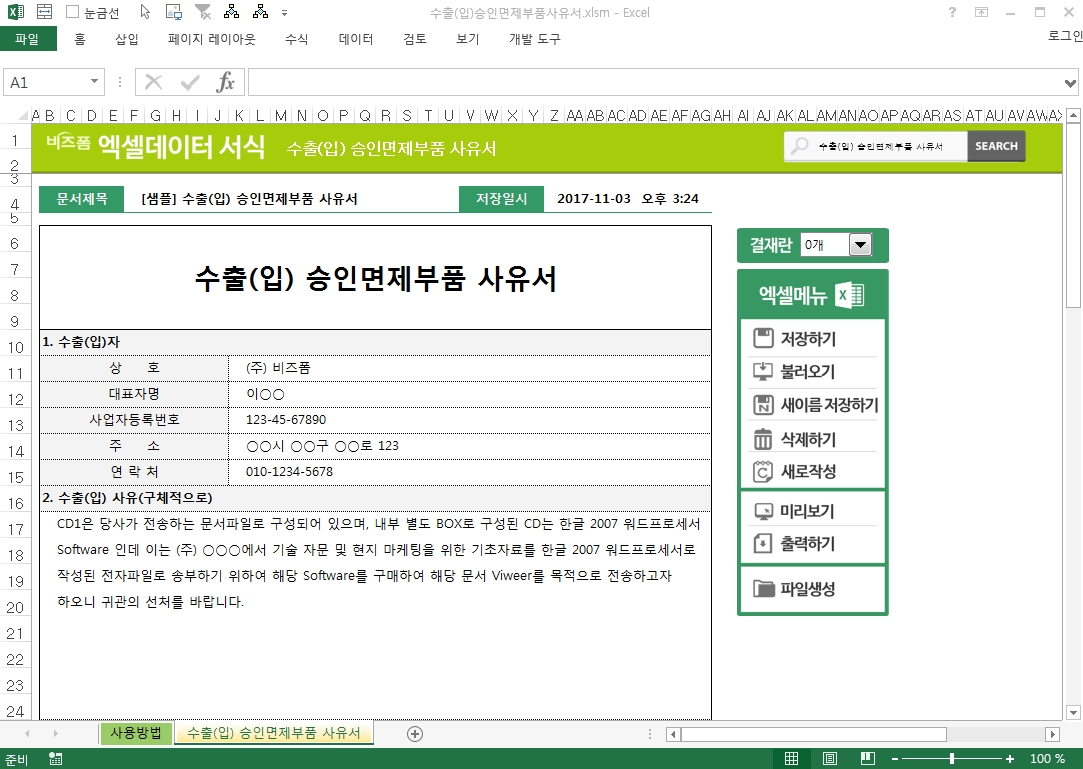This screenshot has width=1083, height=769.
Task: Click the Insert Function fx icon
Action: pyautogui.click(x=226, y=82)
